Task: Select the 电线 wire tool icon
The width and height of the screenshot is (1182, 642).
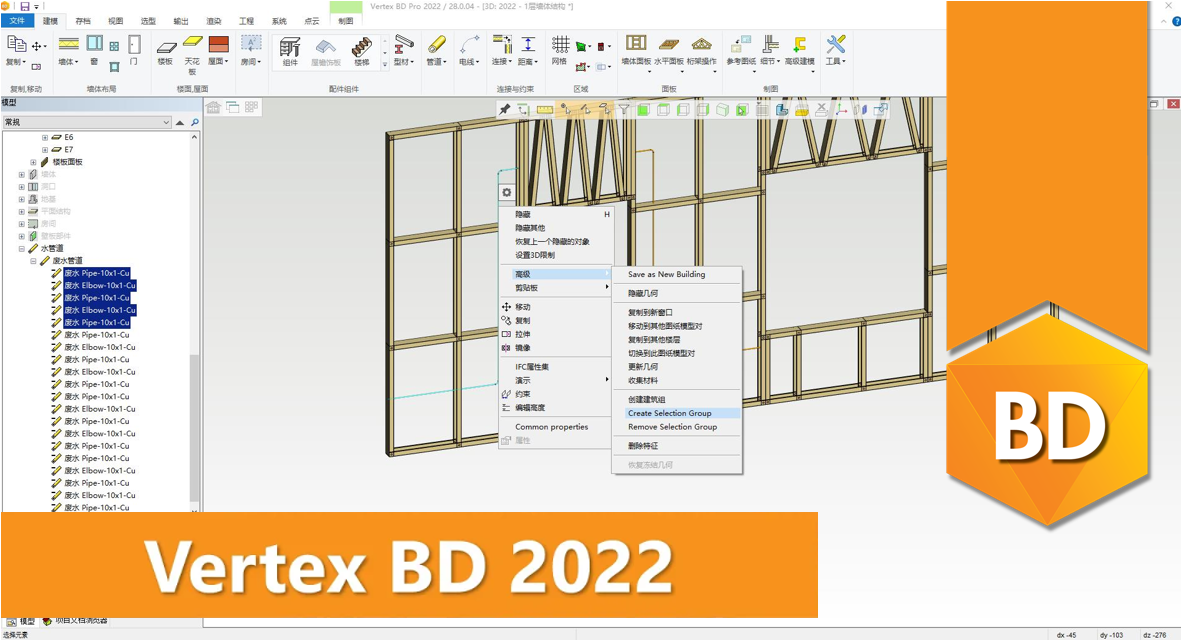Action: tap(469, 44)
